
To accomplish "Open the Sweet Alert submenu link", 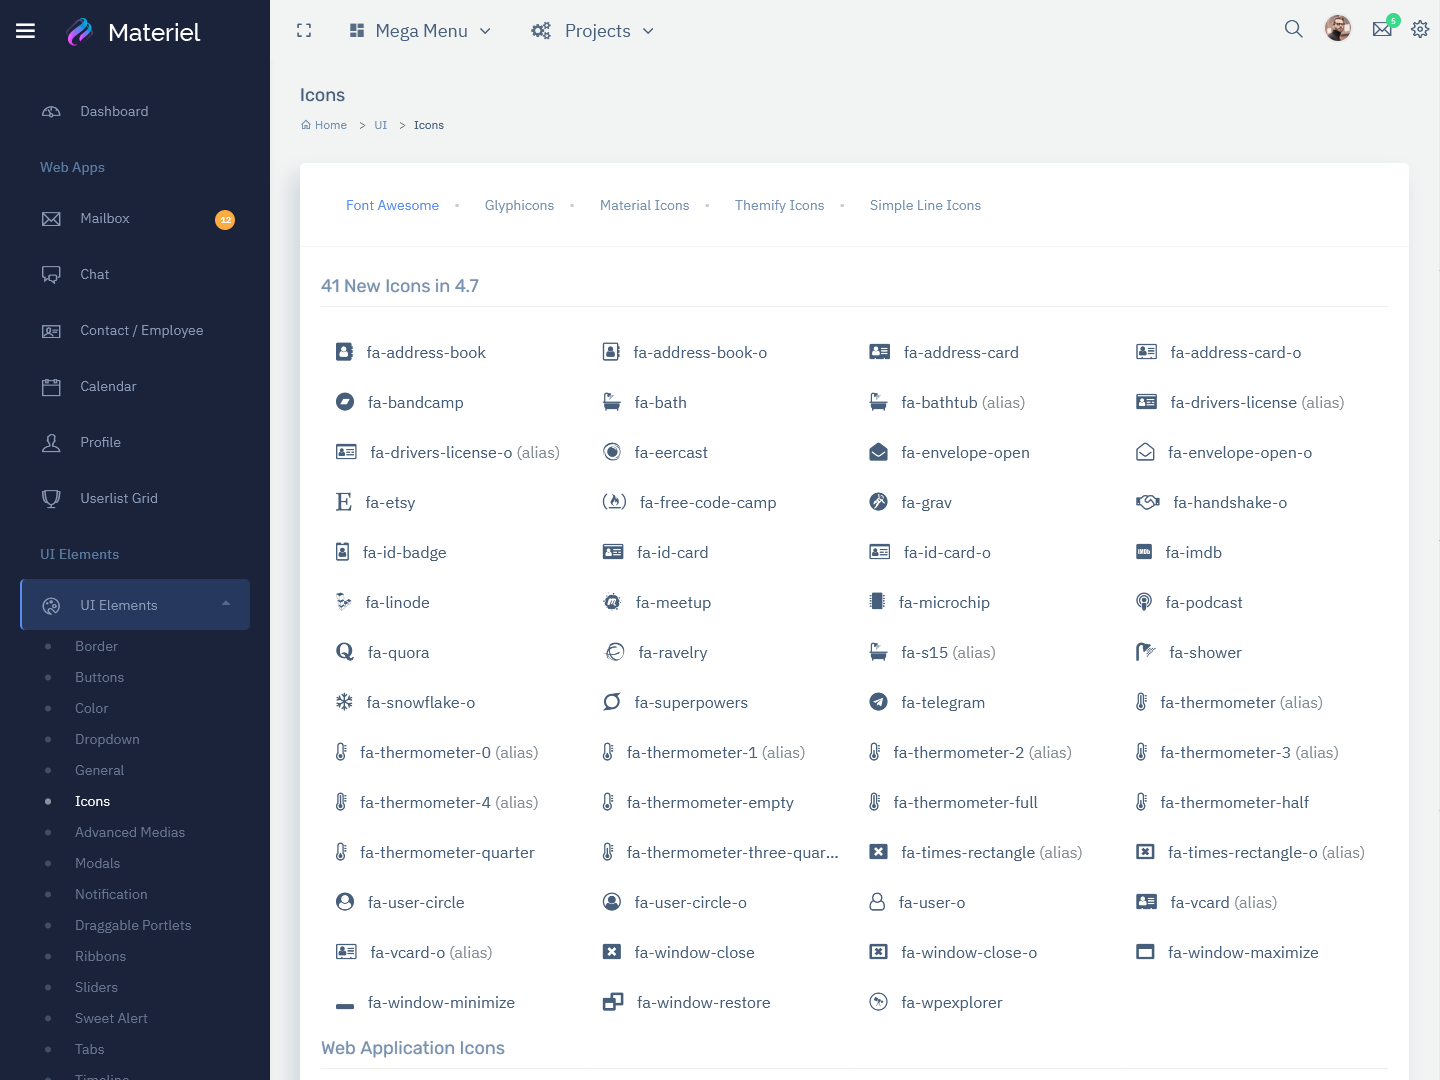I will (111, 1018).
